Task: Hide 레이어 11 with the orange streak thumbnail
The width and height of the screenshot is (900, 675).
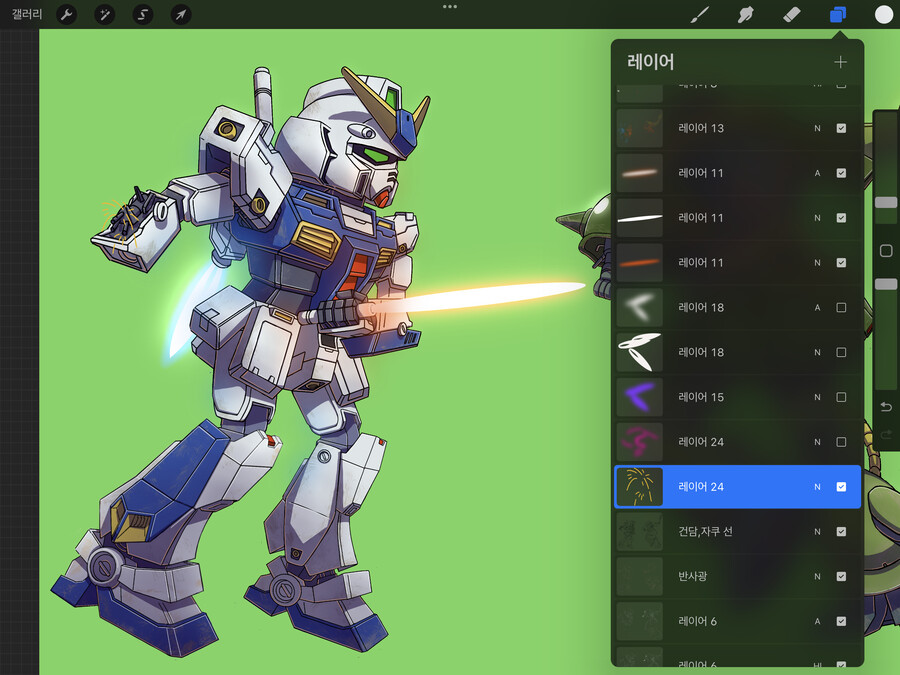Action: point(841,262)
